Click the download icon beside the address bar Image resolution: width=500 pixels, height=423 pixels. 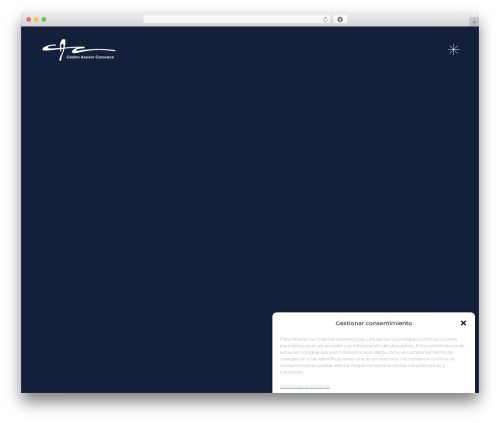point(340,19)
